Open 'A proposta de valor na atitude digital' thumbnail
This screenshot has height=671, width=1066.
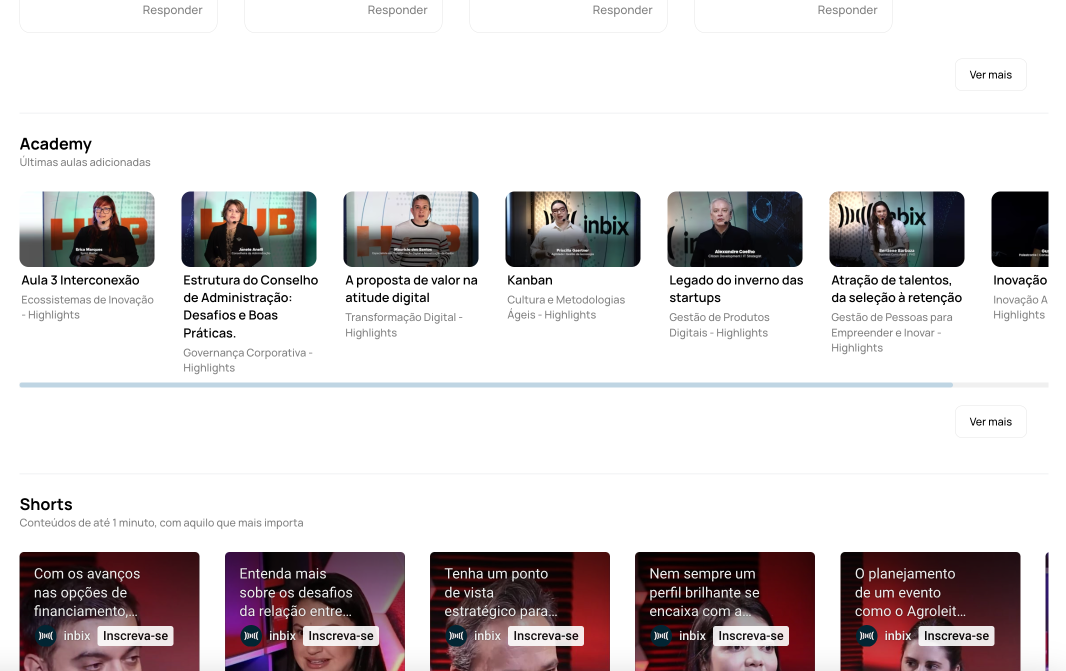coord(411,229)
